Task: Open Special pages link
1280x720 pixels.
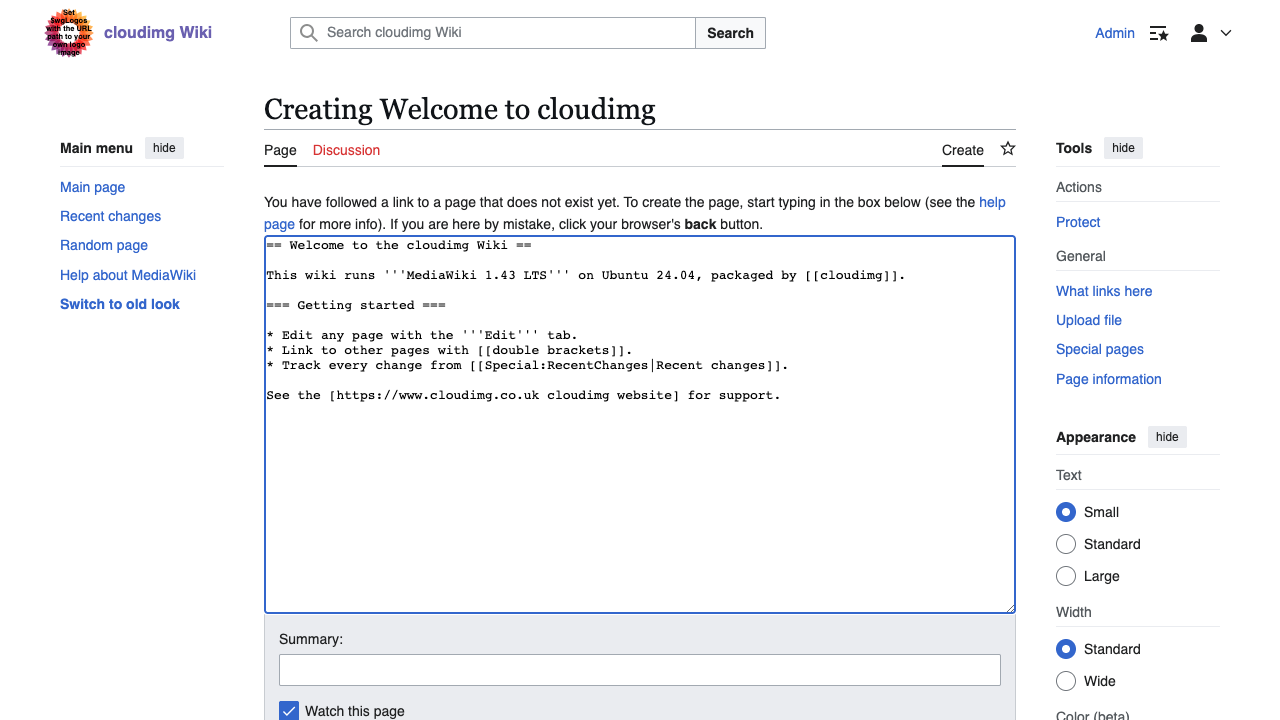Action: point(1100,349)
